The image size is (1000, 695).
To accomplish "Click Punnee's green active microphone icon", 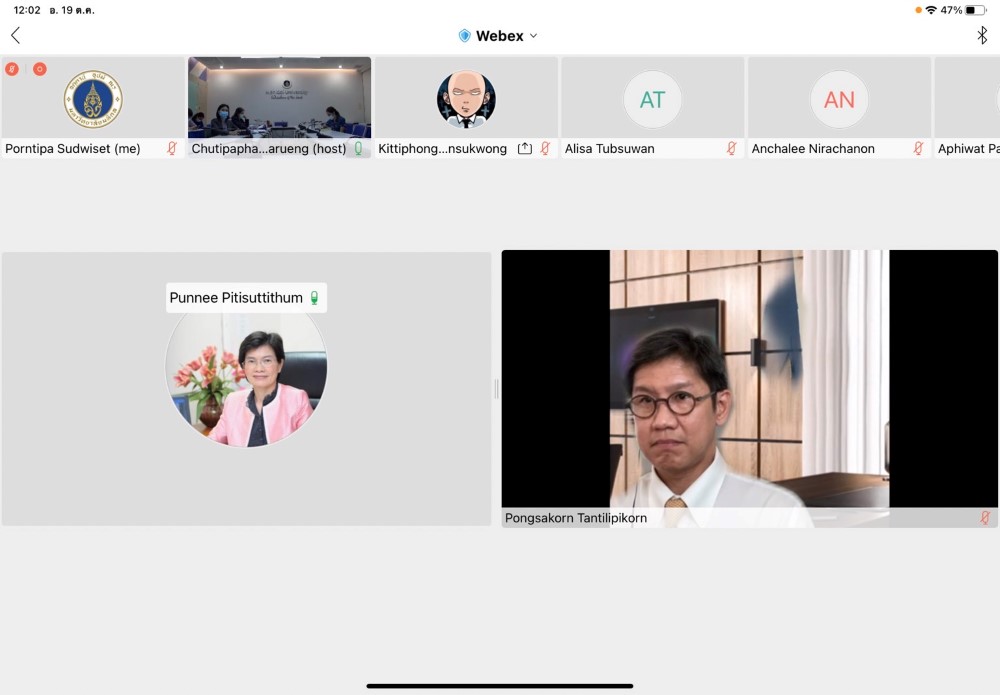I will click(314, 298).
